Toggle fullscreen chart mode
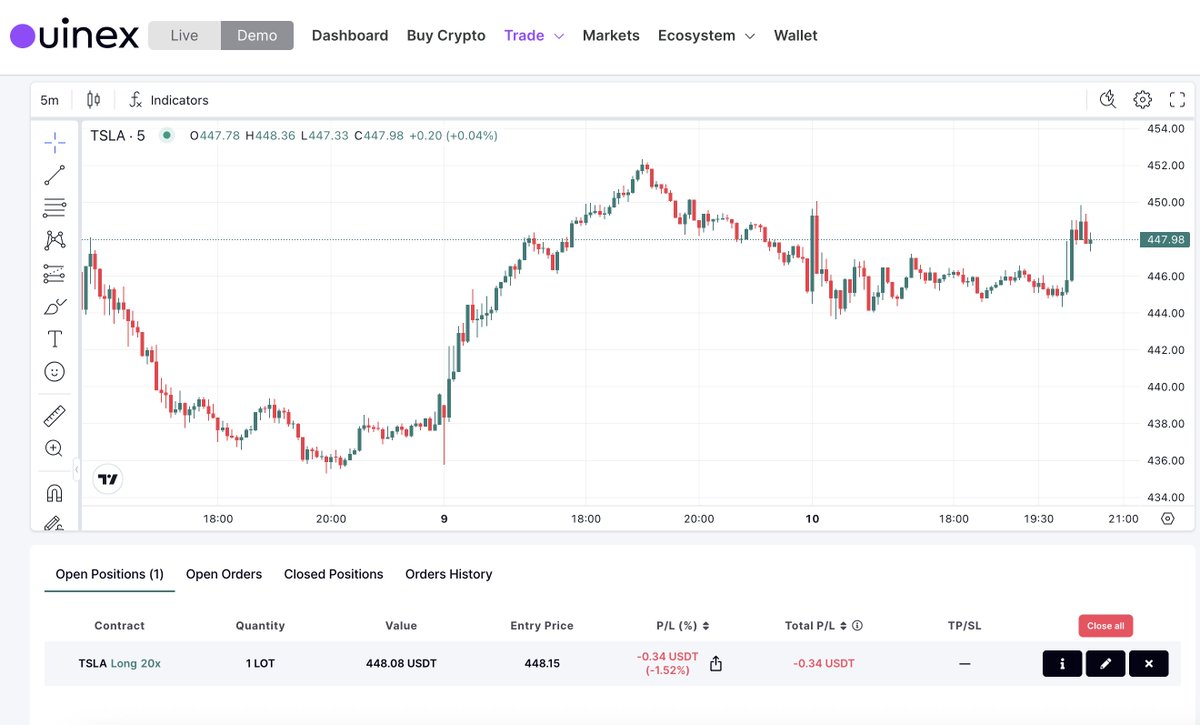Image resolution: width=1200 pixels, height=725 pixels. pyautogui.click(x=1177, y=99)
